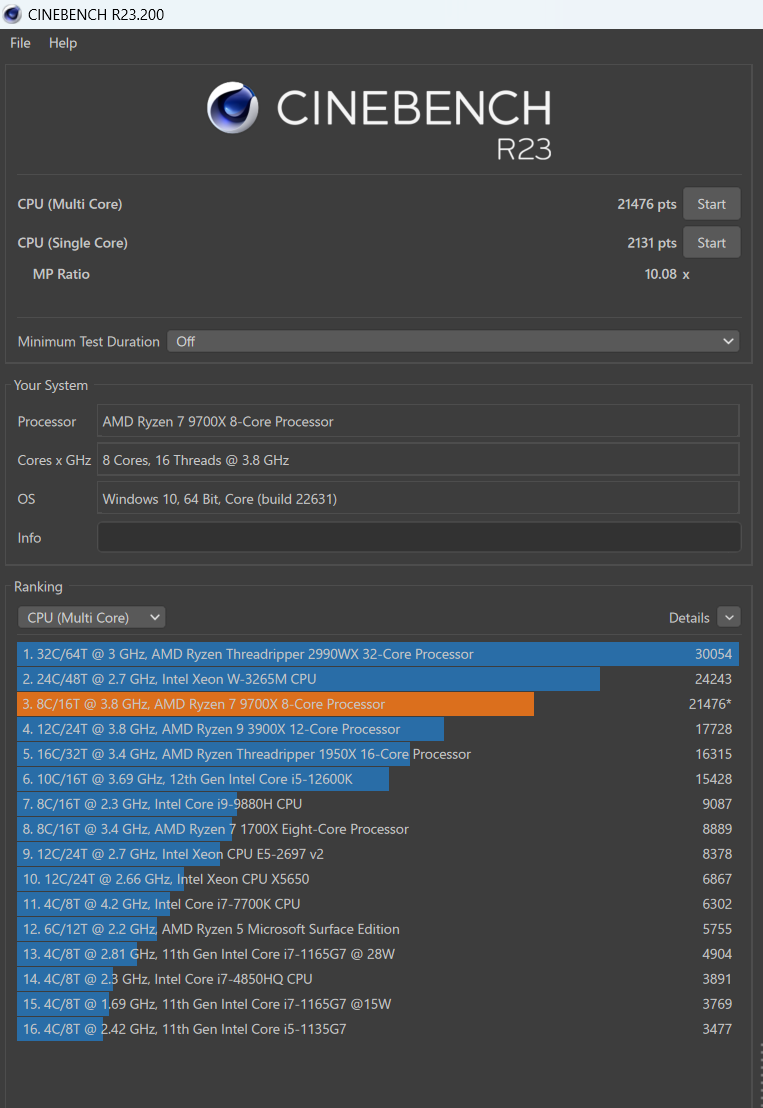The width and height of the screenshot is (763, 1108).
Task: Open the Help menu
Action: pyautogui.click(x=63, y=43)
